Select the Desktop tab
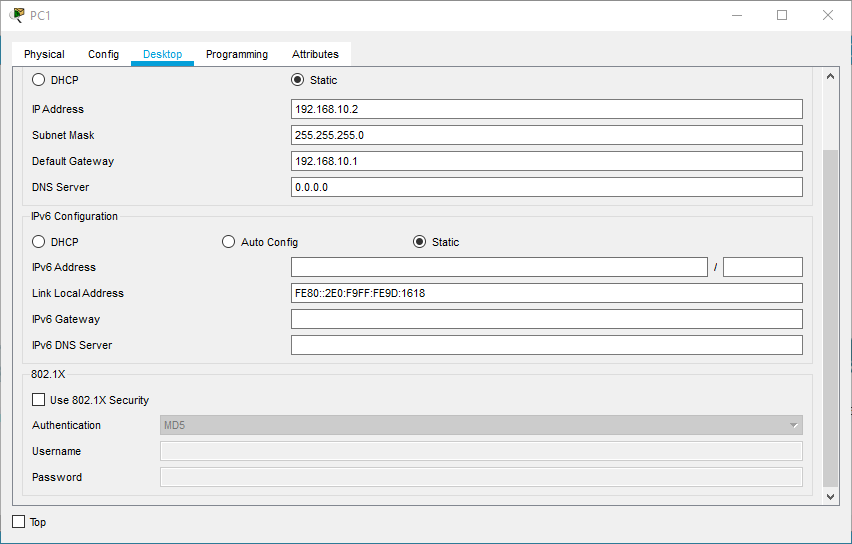 [x=162, y=54]
